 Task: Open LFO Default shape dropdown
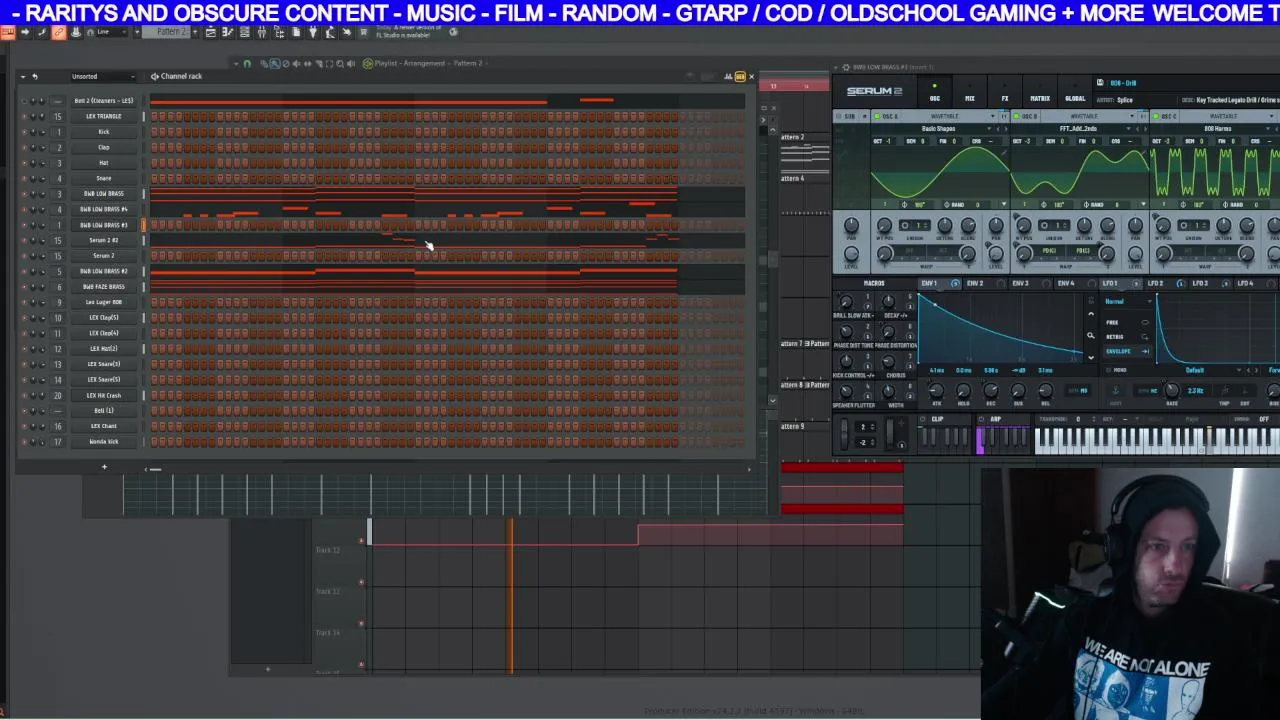click(1196, 370)
